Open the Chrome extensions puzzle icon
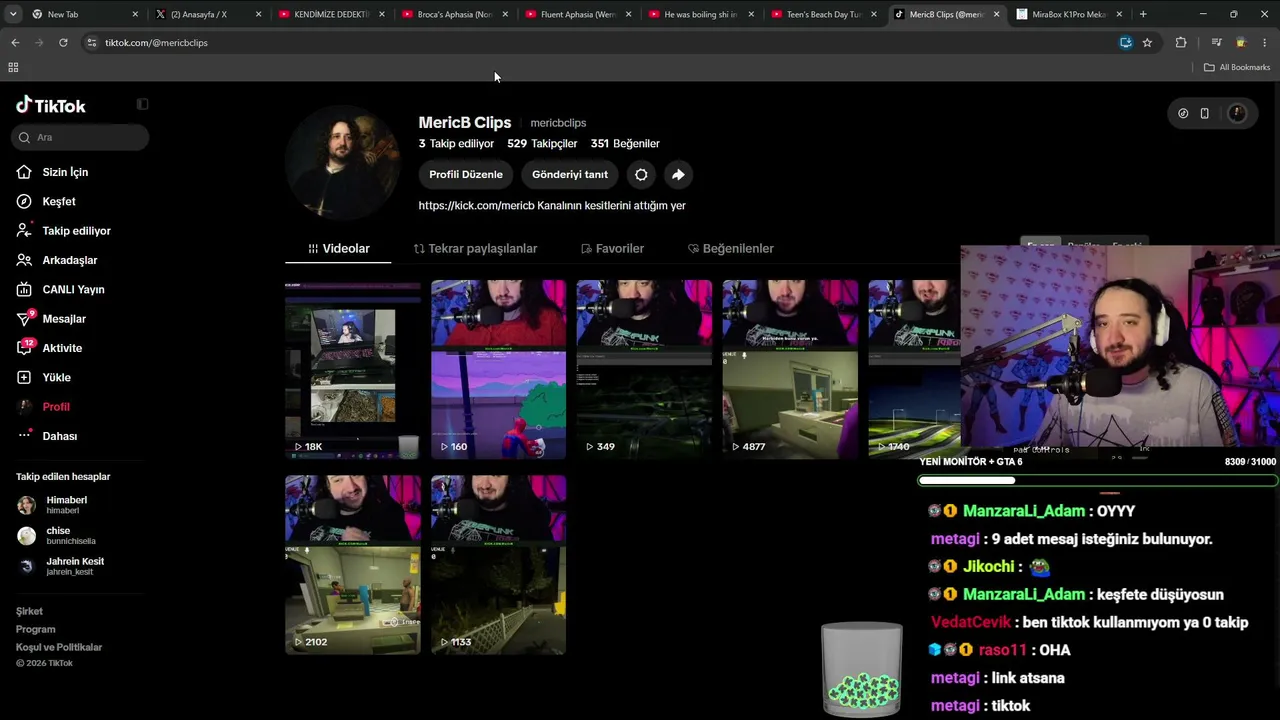The image size is (1280, 720). point(1181,43)
